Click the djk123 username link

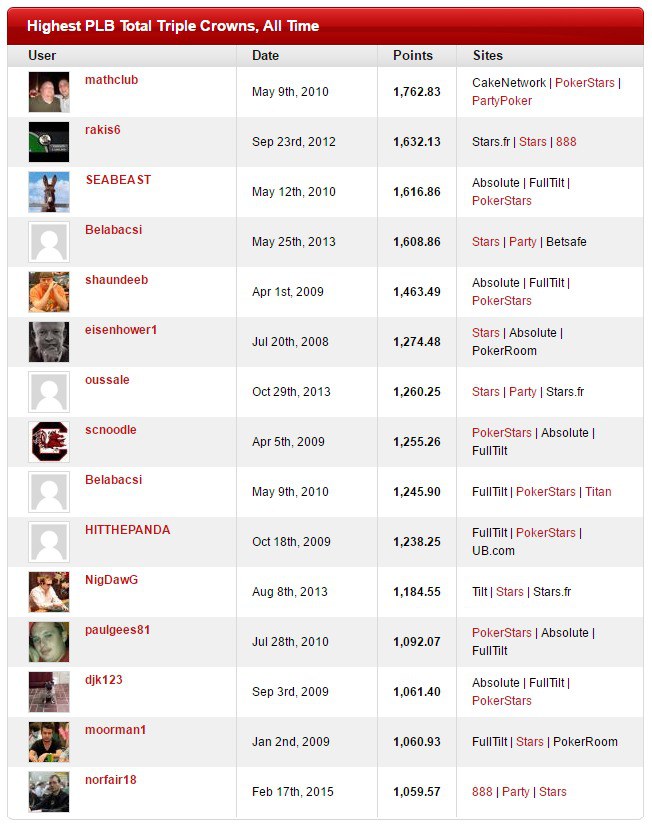104,680
